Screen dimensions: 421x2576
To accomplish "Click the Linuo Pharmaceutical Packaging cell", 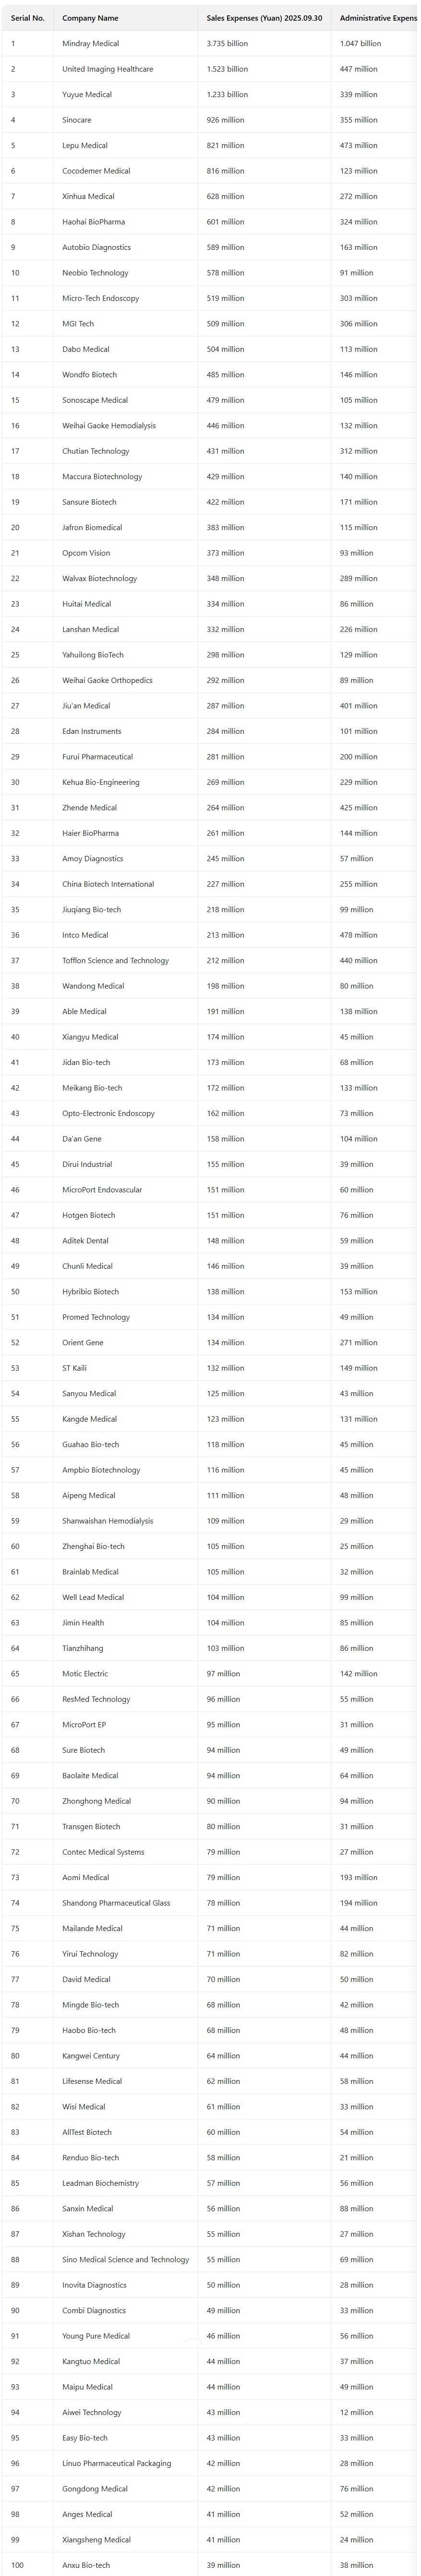I will pos(126,2463).
